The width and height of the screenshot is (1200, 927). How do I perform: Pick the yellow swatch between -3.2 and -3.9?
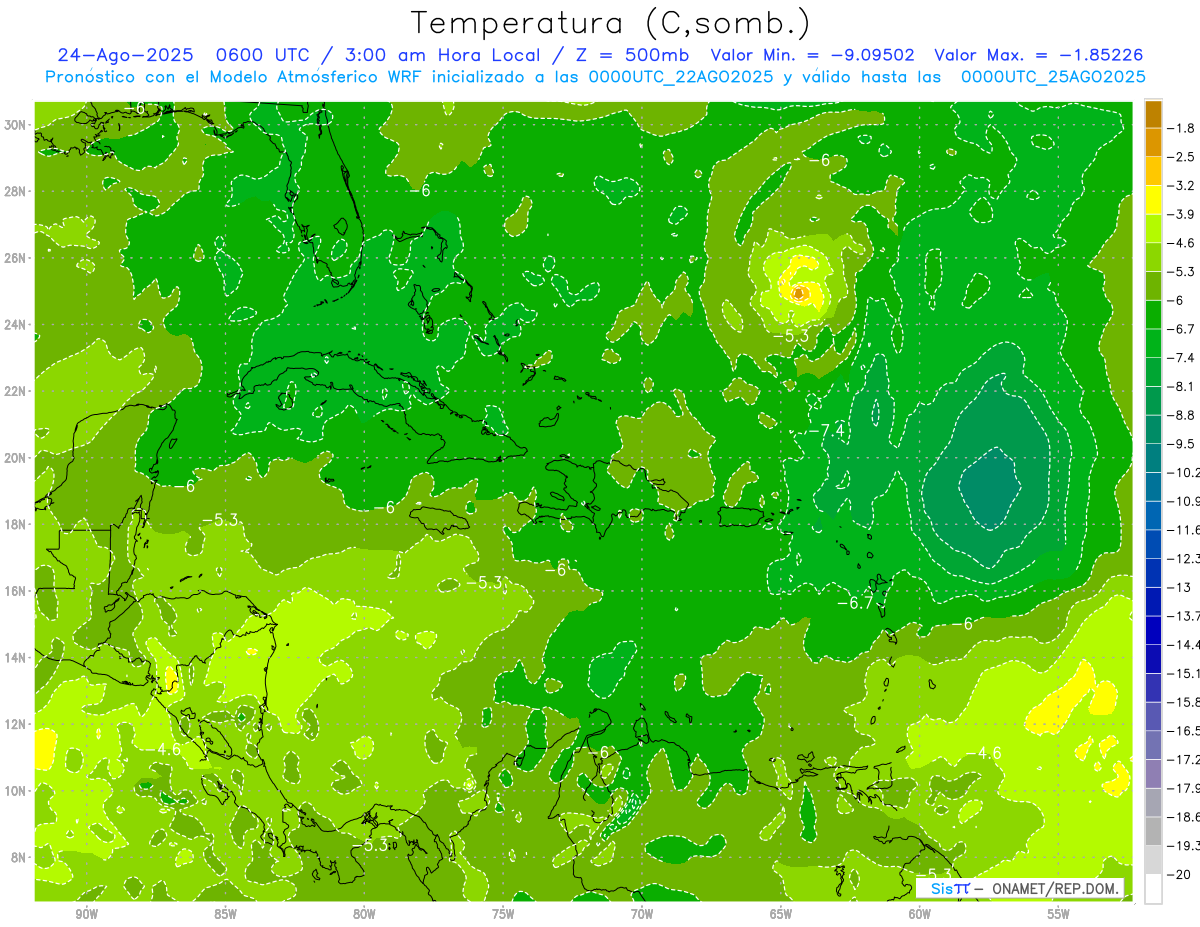tap(1153, 200)
